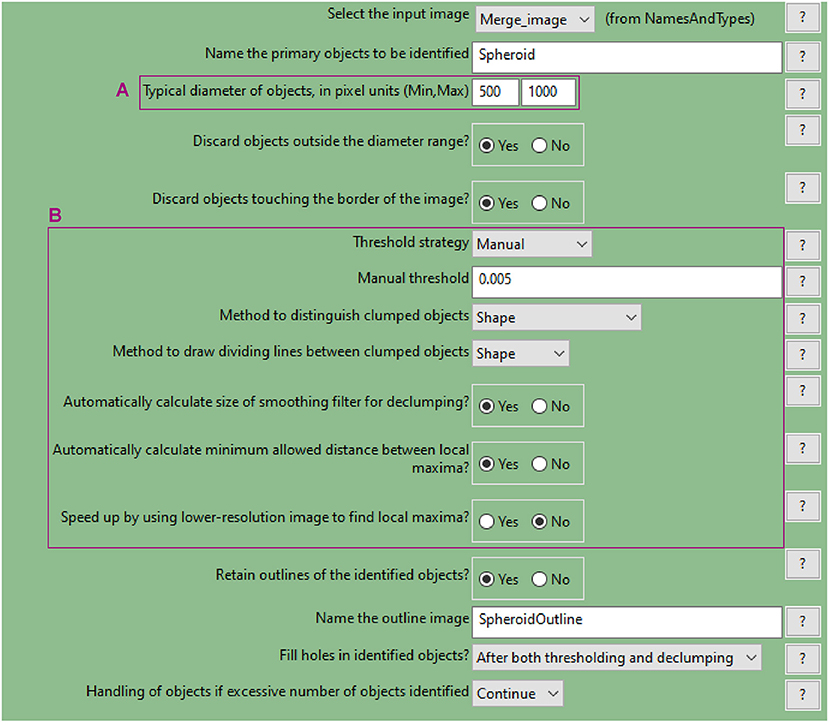Open help for Fill holes in identified objects
Screen dimensions: 829x725
[802, 658]
